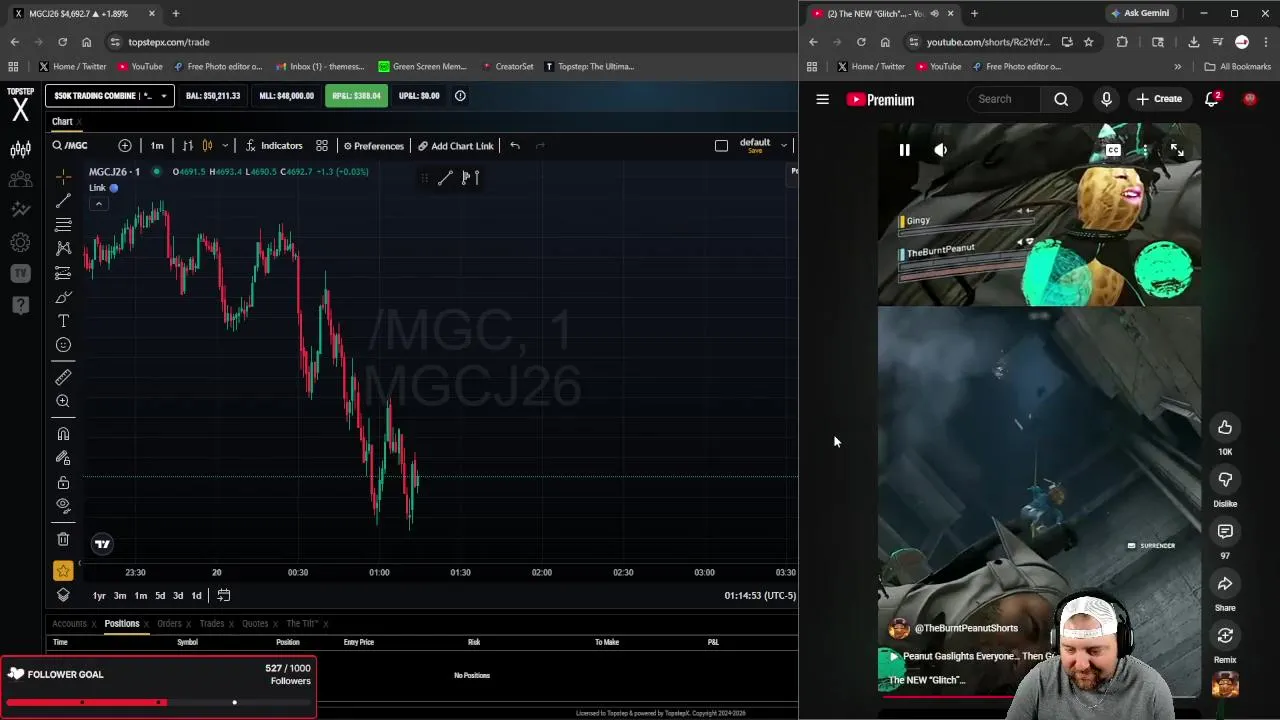Toggle stay in drawing mode
This screenshot has height=720, width=1280.
pyautogui.click(x=63, y=458)
